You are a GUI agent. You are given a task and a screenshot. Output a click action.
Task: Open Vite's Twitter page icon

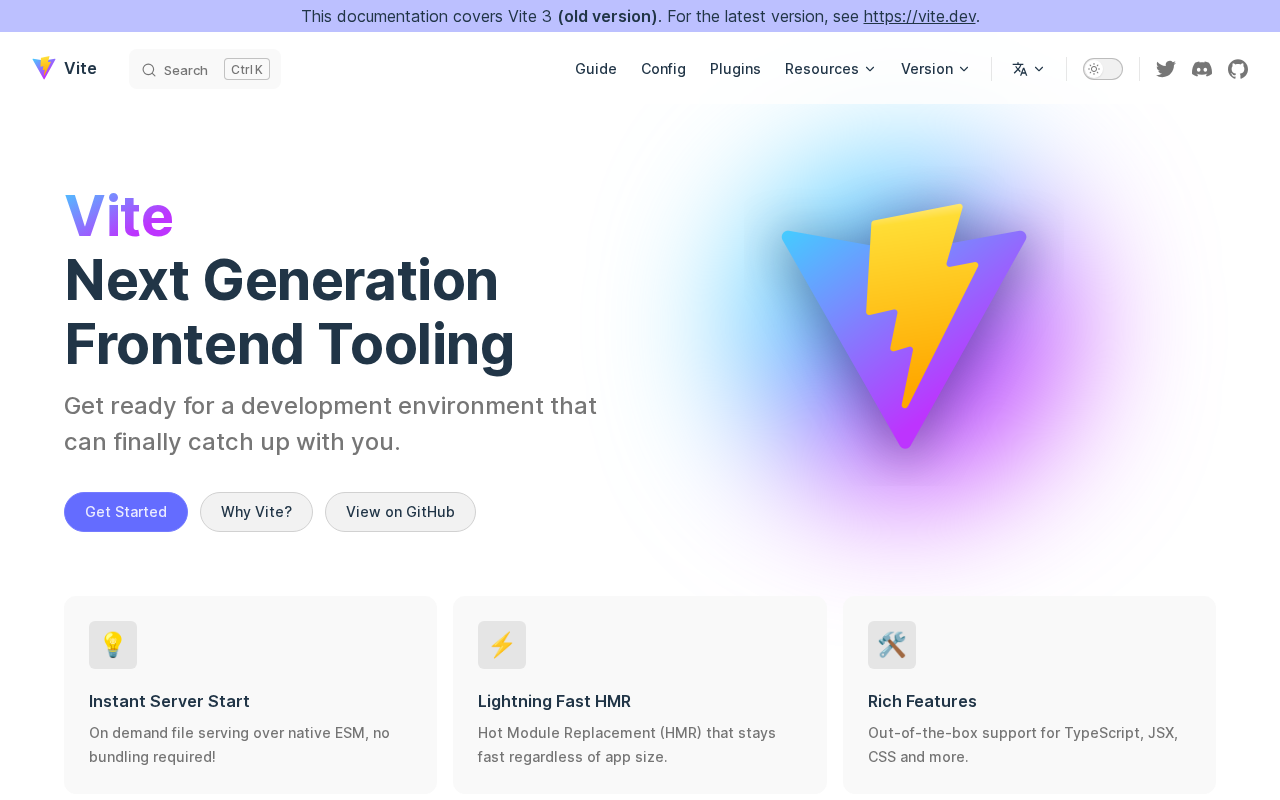1166,69
